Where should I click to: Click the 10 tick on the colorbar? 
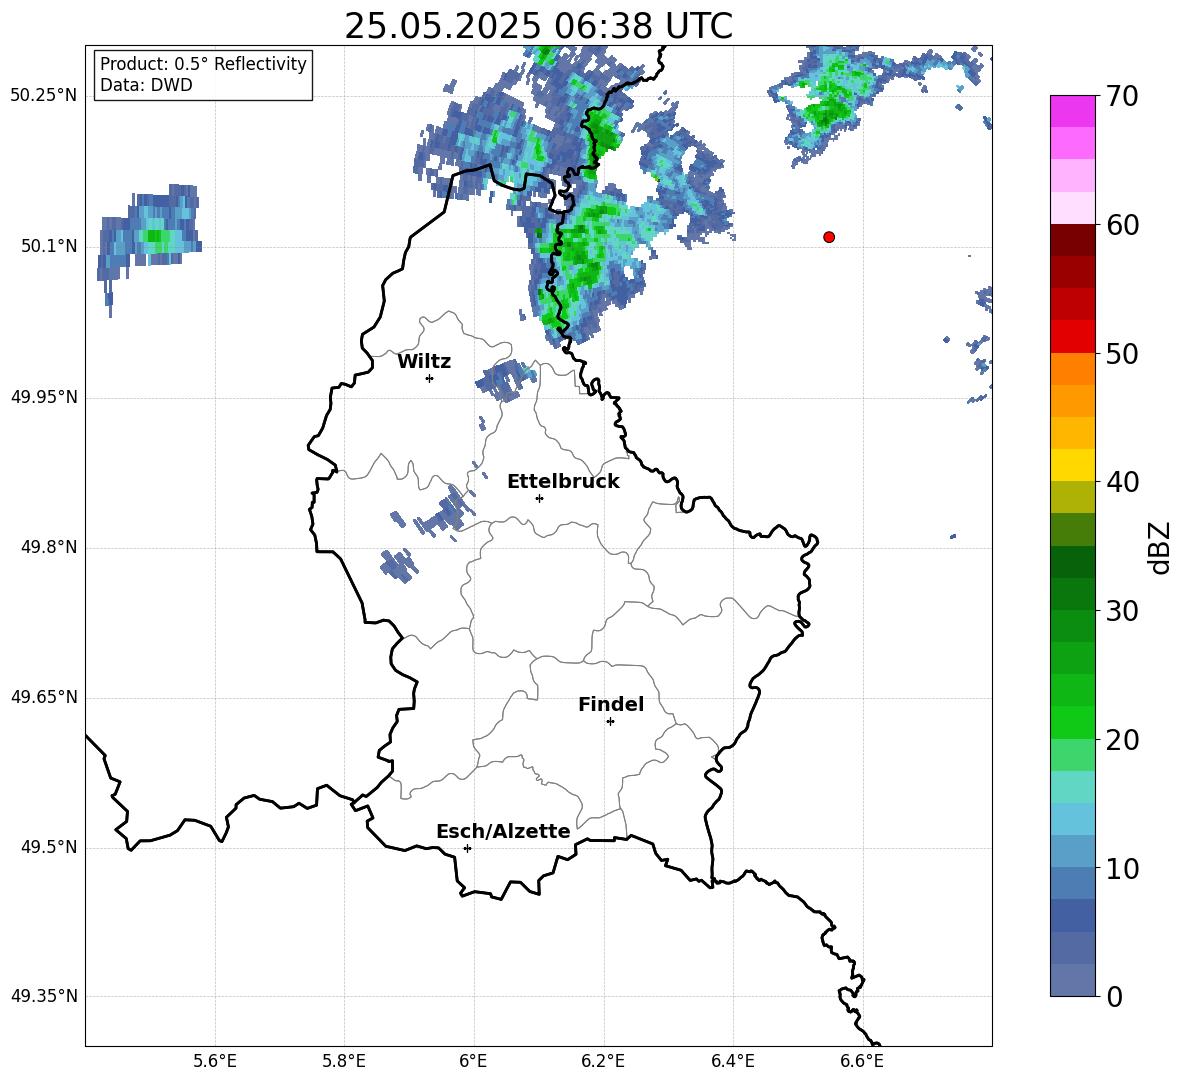coord(1122,868)
